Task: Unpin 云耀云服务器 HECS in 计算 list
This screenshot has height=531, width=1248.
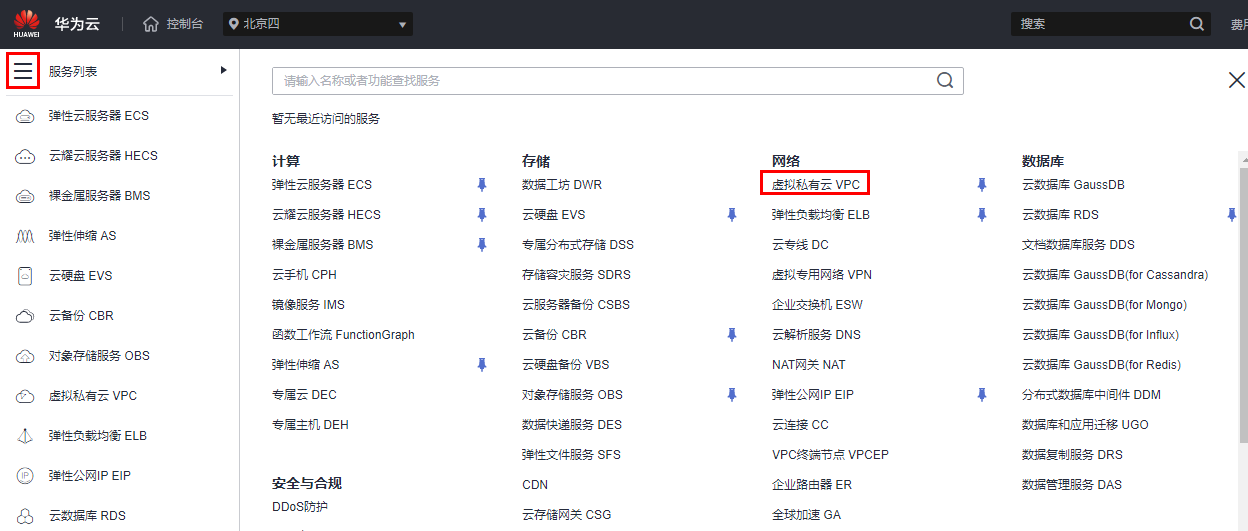Action: [482, 215]
